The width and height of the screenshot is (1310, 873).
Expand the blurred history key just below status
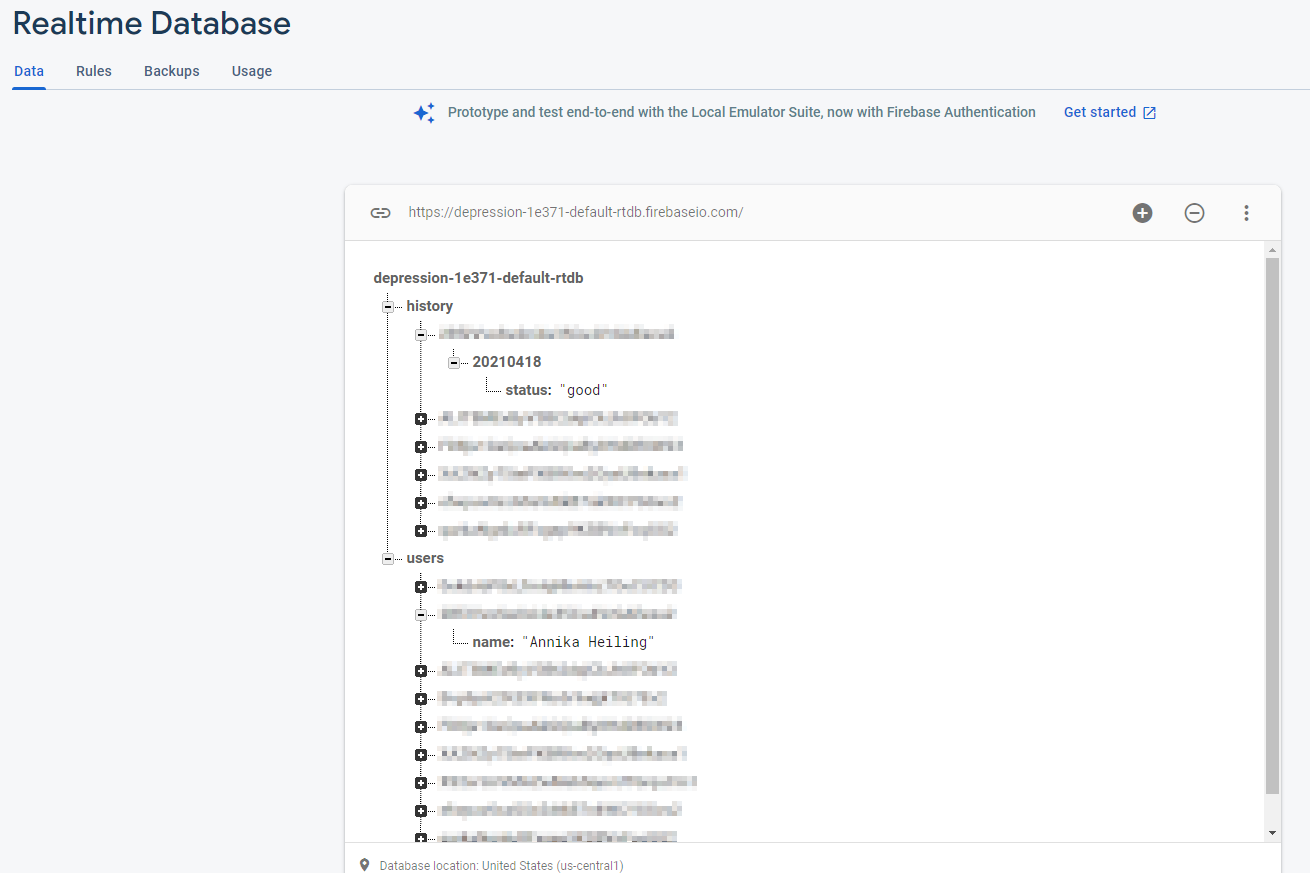[420, 419]
